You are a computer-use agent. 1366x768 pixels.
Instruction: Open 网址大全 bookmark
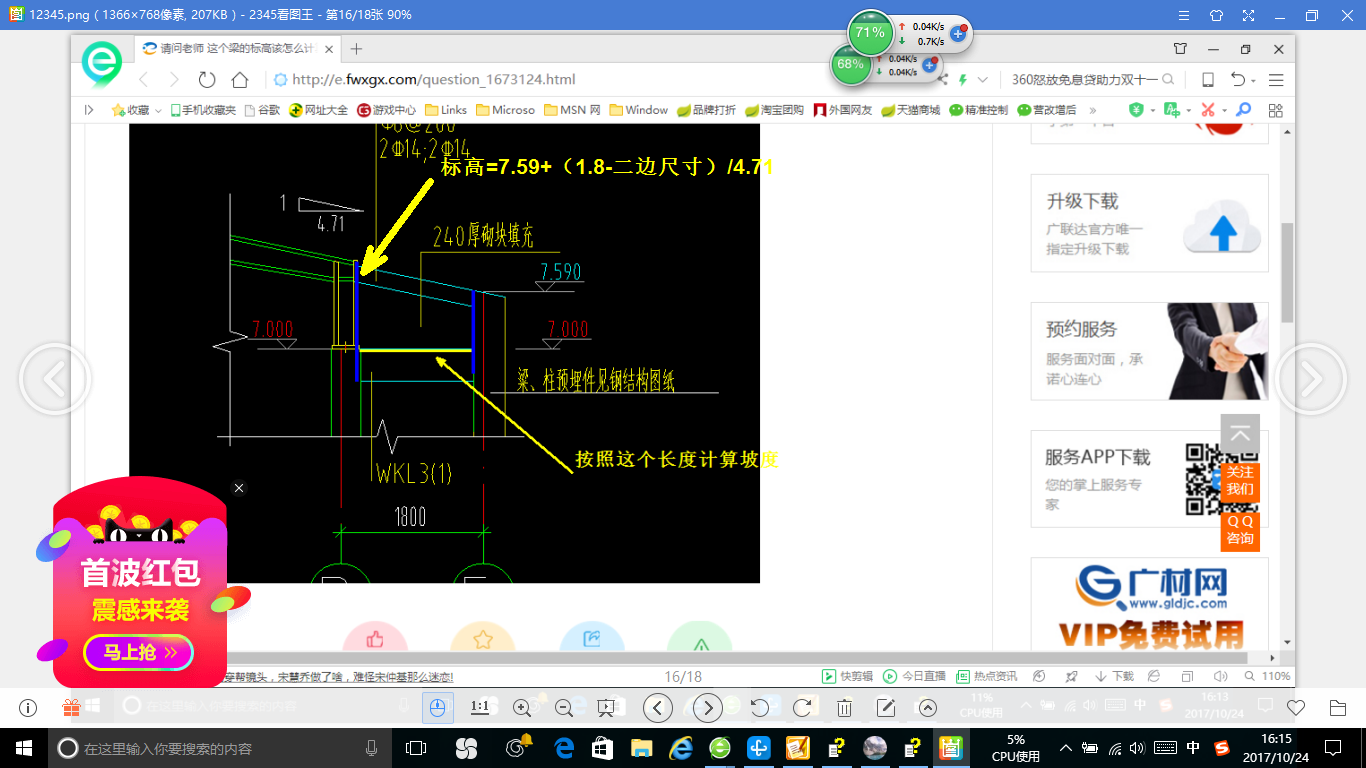coord(319,110)
